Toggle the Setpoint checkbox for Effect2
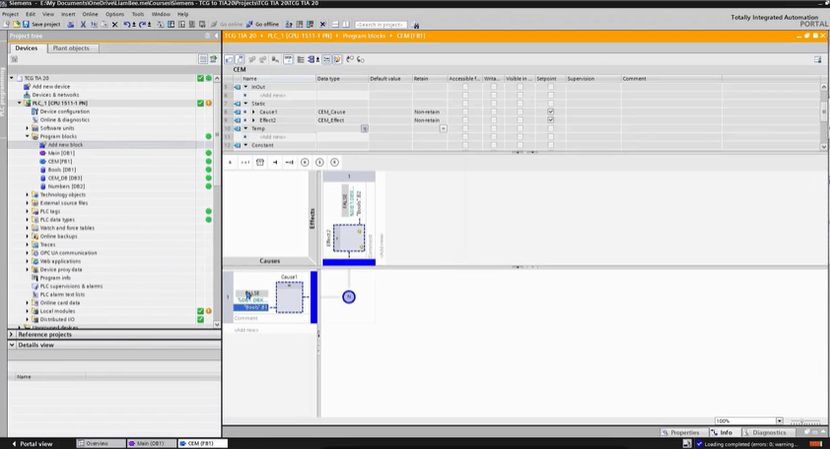The image size is (830, 449). (x=551, y=120)
